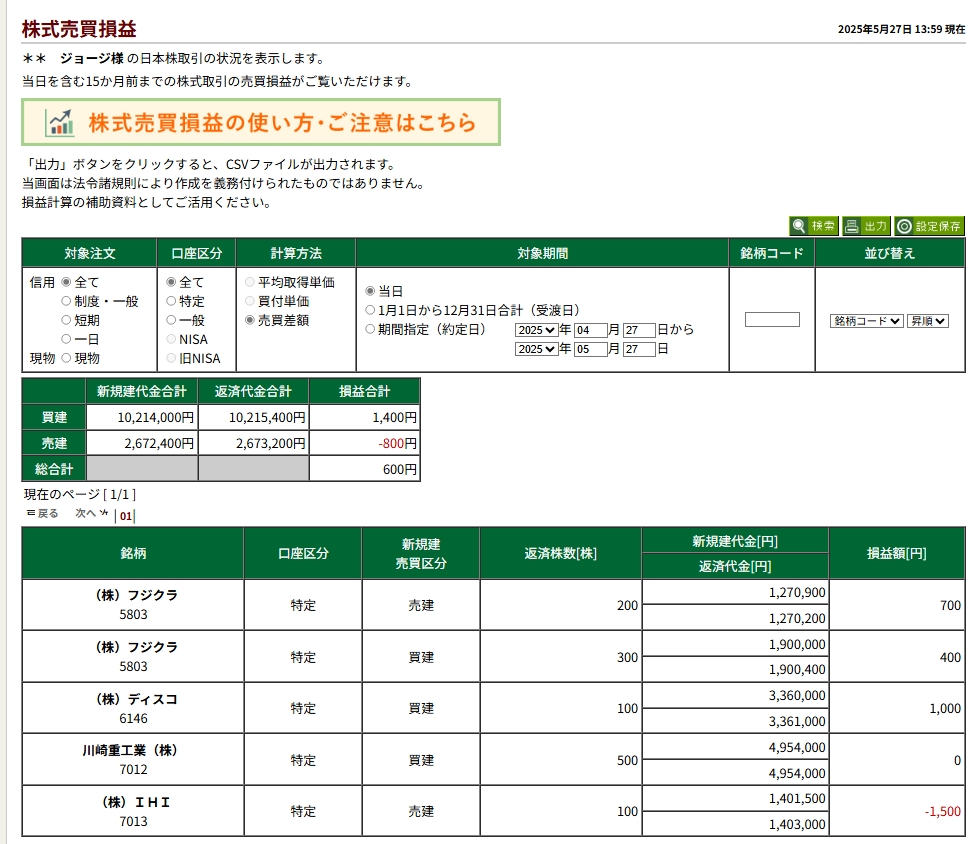Select the 制度・一般 margin order radio button
This screenshot has width=979, height=844.
(x=66, y=301)
